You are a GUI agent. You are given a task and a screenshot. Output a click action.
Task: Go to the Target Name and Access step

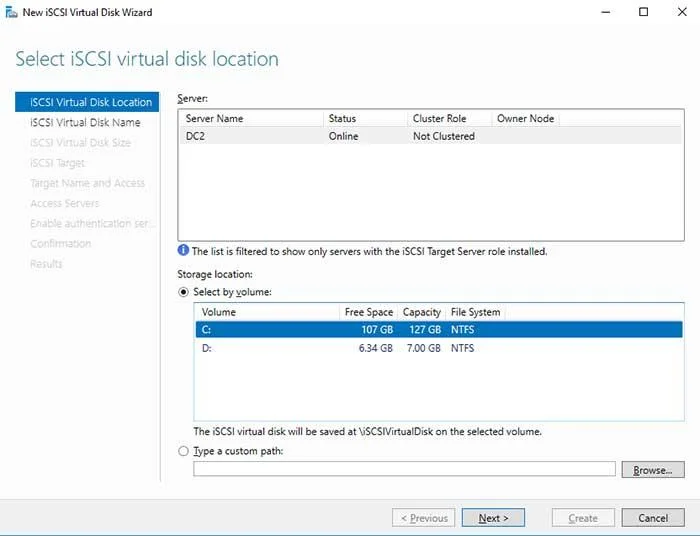[x=88, y=183]
